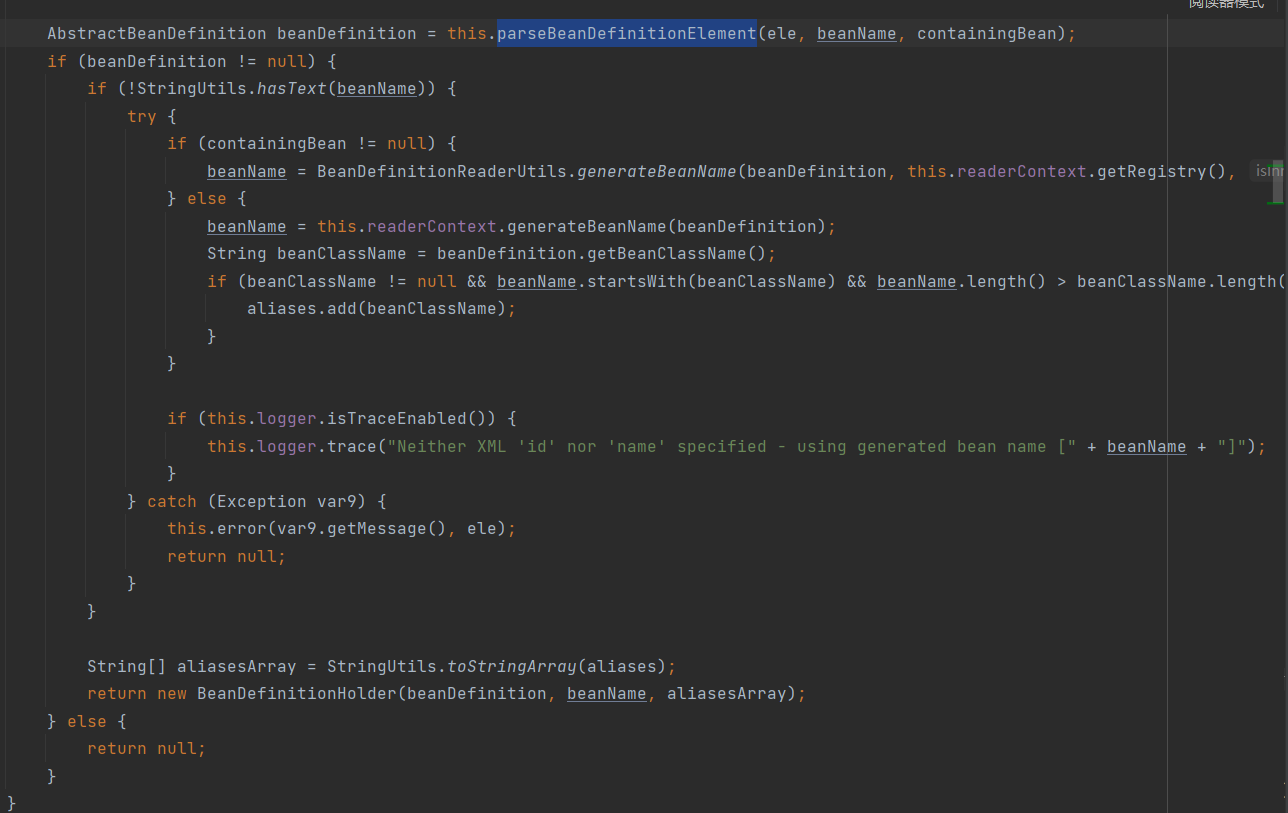This screenshot has width=1288, height=813.
Task: Click the 'String beanClassName' declaration
Action: [307, 254]
